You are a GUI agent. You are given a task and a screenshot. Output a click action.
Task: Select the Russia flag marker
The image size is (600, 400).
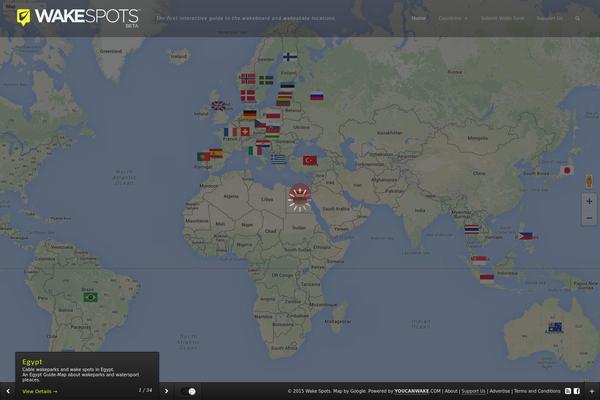(316, 96)
